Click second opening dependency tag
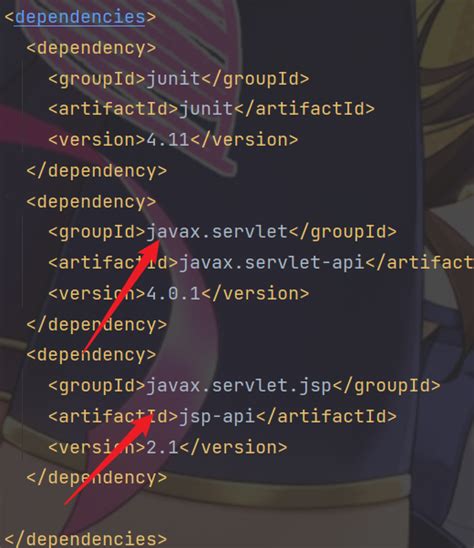Viewport: 474px width, 548px height. [91, 202]
